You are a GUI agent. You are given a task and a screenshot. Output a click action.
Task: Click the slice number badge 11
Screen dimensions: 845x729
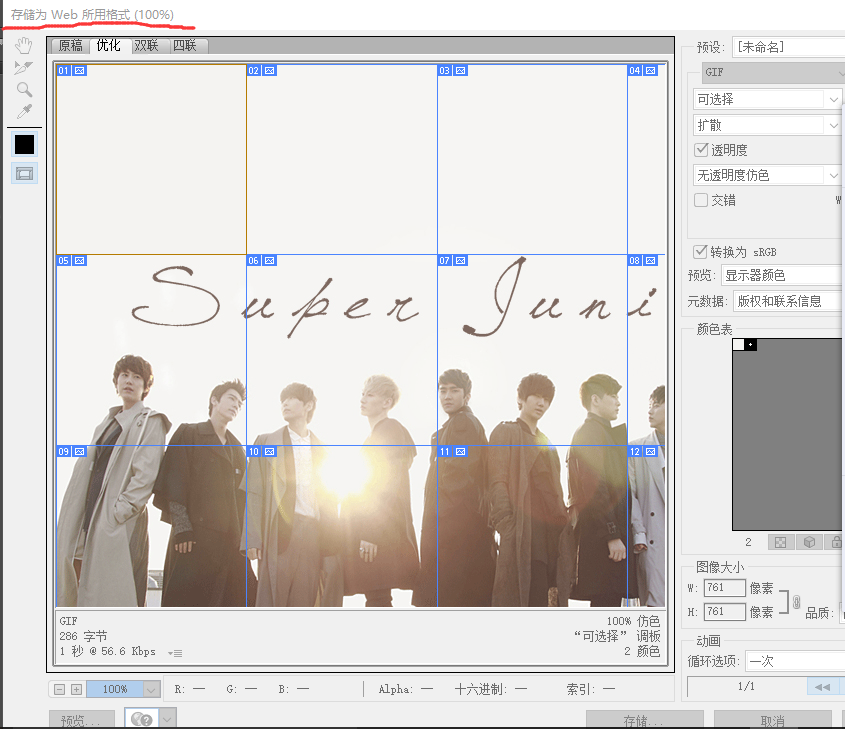pyautogui.click(x=445, y=452)
